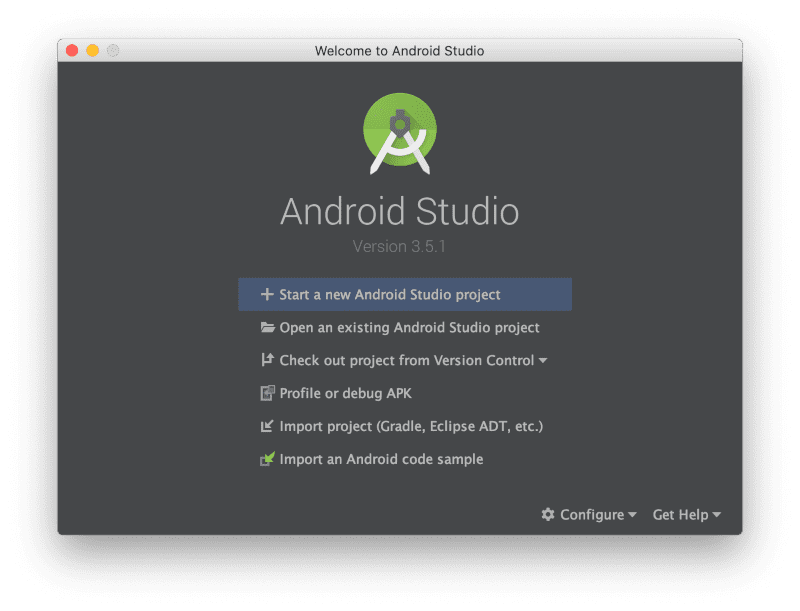Click the Configure label
The height and width of the screenshot is (611, 800).
(593, 514)
